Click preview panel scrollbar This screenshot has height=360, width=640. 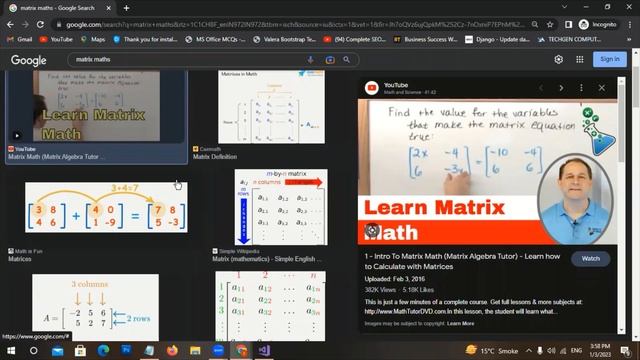click(x=621, y=122)
